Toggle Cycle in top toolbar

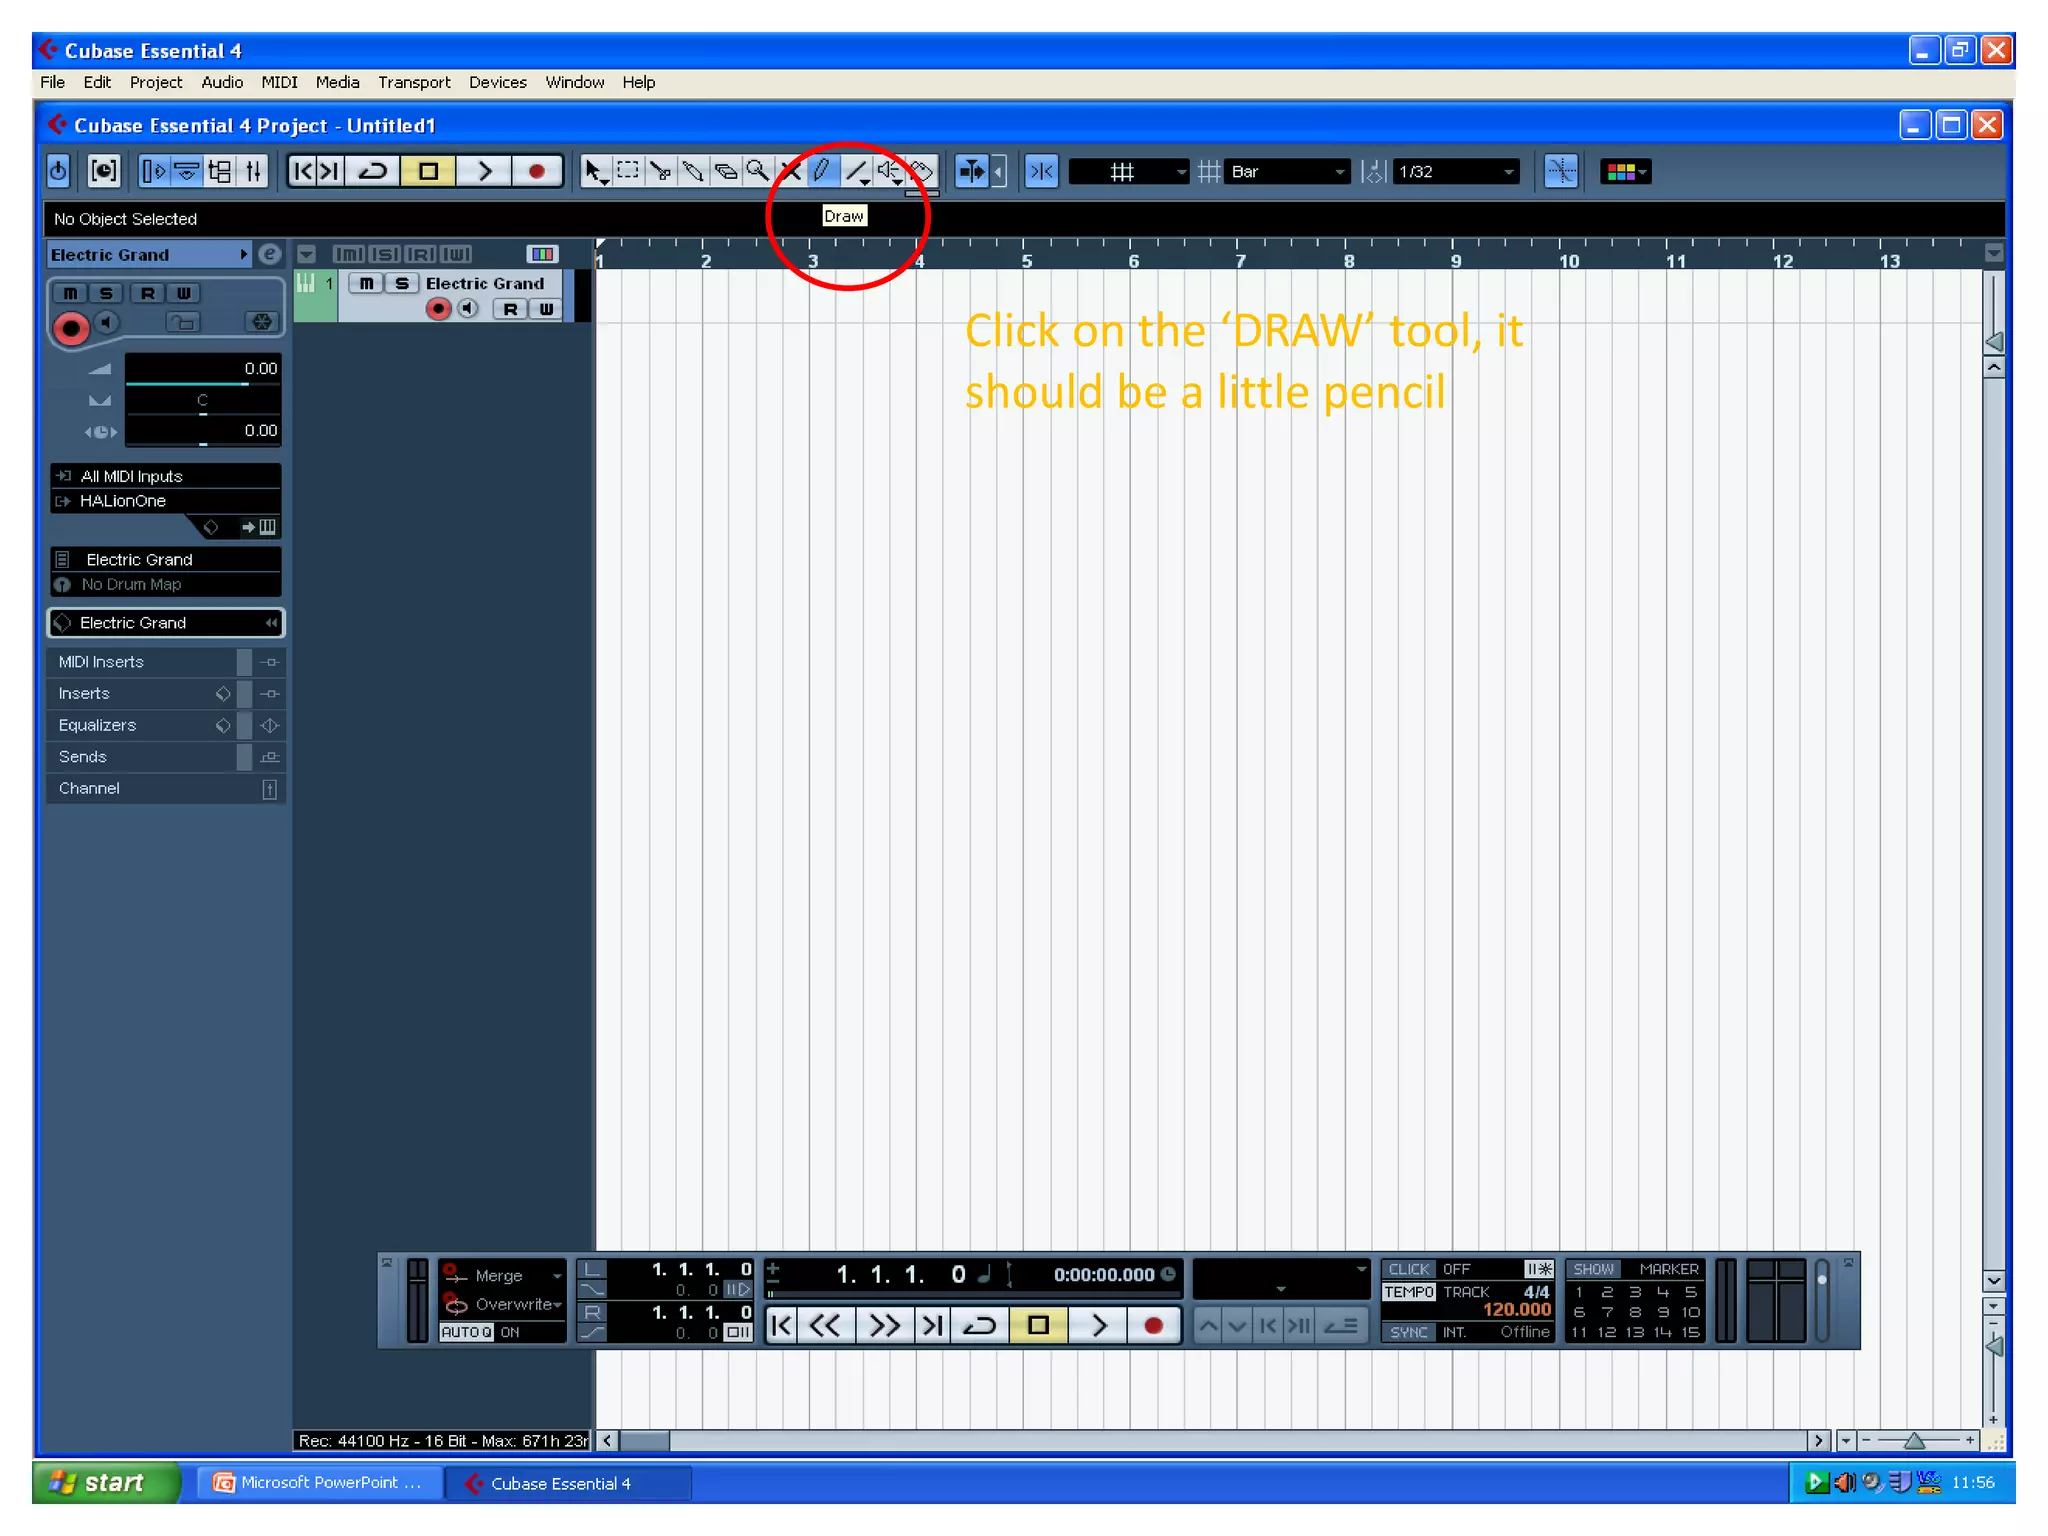(x=373, y=171)
